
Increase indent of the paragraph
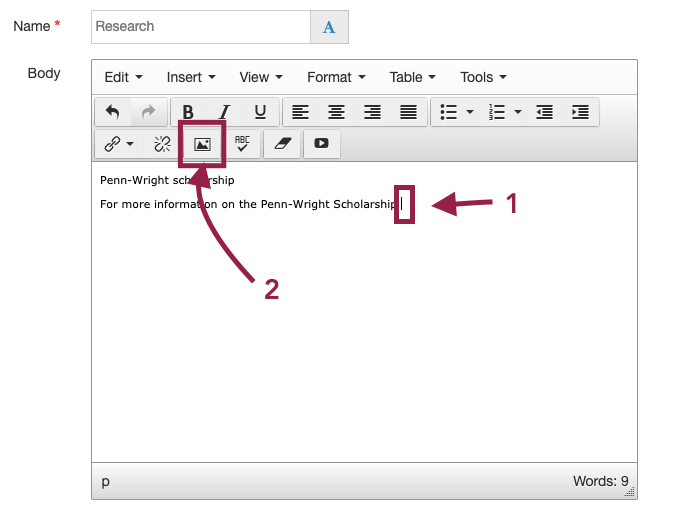(x=580, y=112)
